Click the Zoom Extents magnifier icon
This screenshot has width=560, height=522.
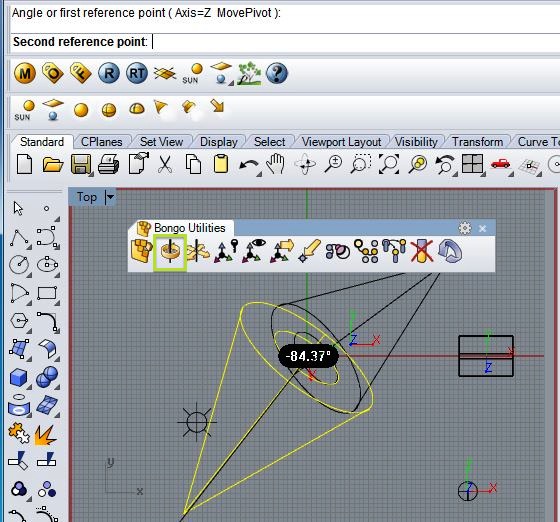tap(389, 164)
